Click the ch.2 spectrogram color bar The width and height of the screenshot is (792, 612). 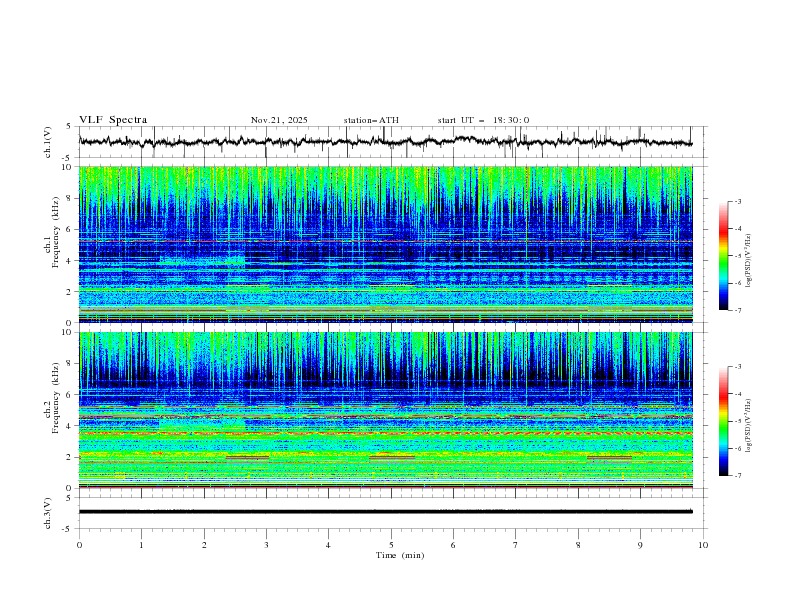point(724,421)
